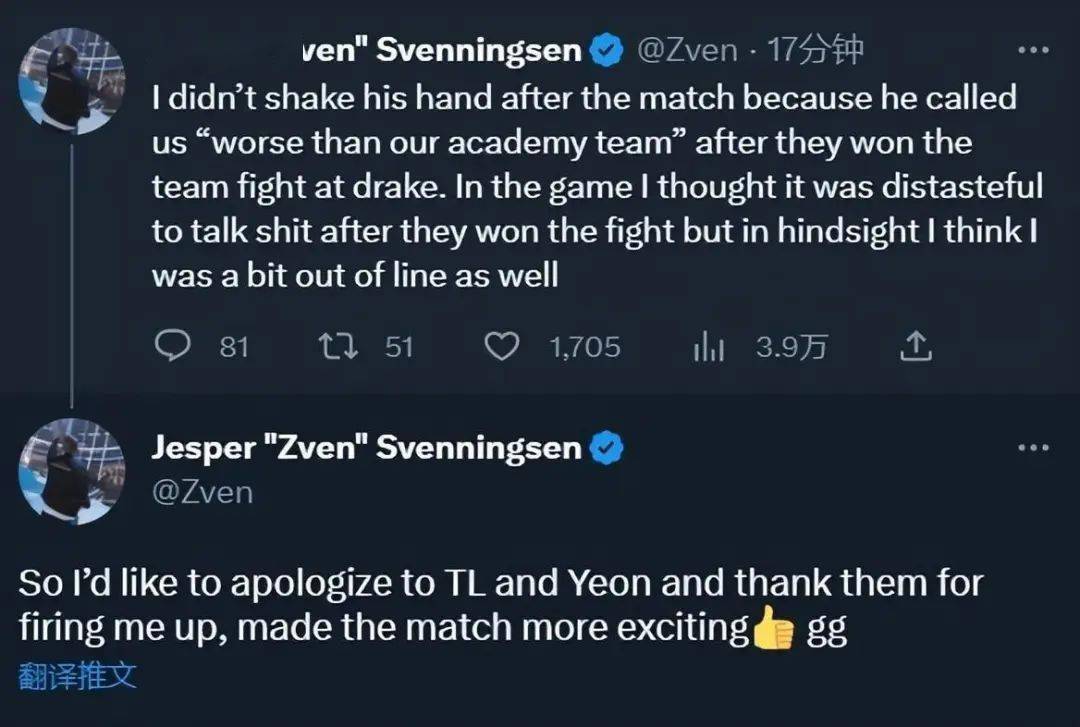Image resolution: width=1080 pixels, height=727 pixels.
Task: Click the 3.9万 view count
Action: coord(792,347)
